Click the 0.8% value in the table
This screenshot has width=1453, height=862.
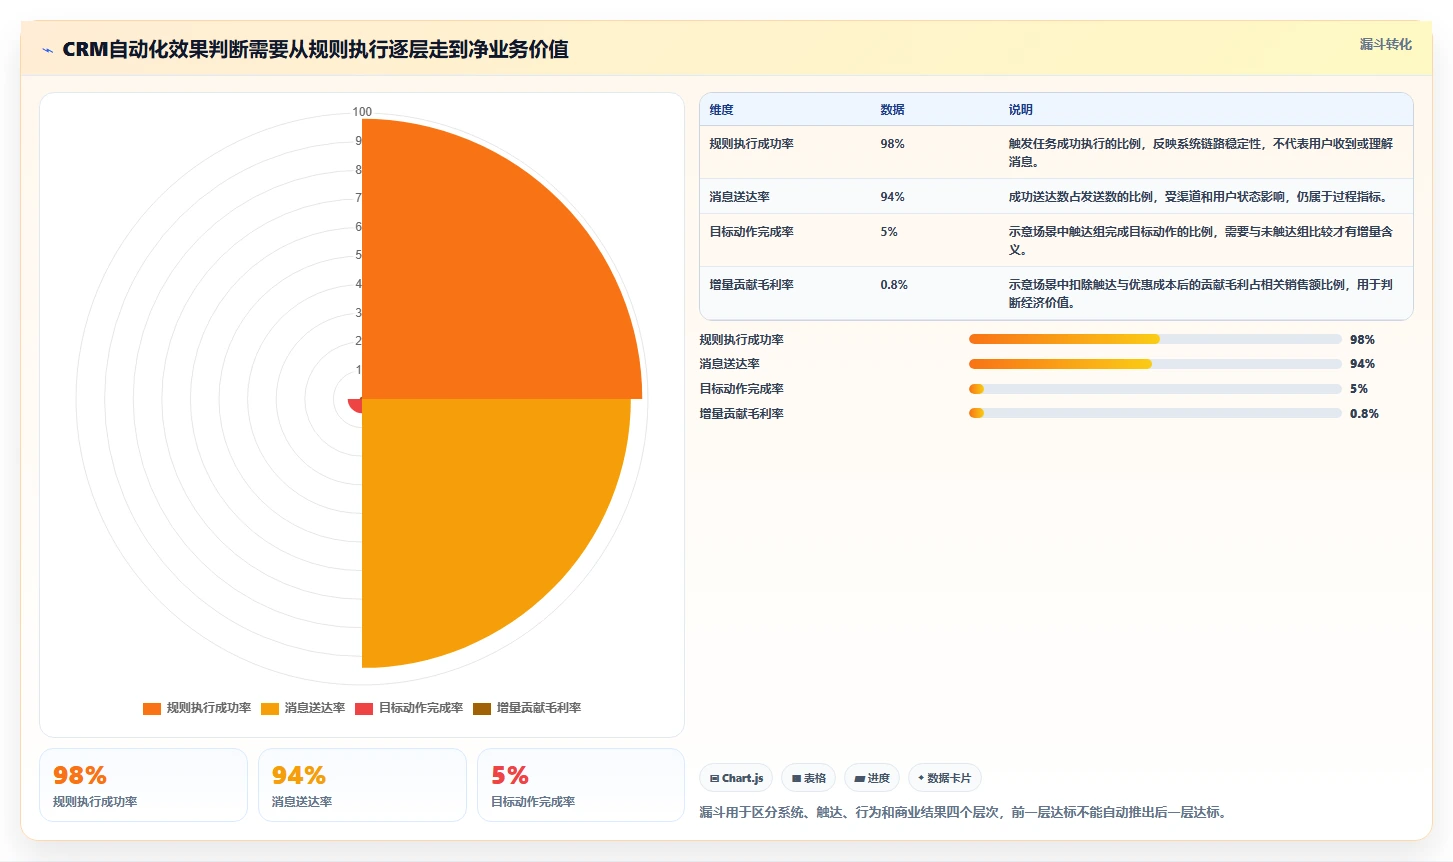pyautogui.click(x=894, y=285)
